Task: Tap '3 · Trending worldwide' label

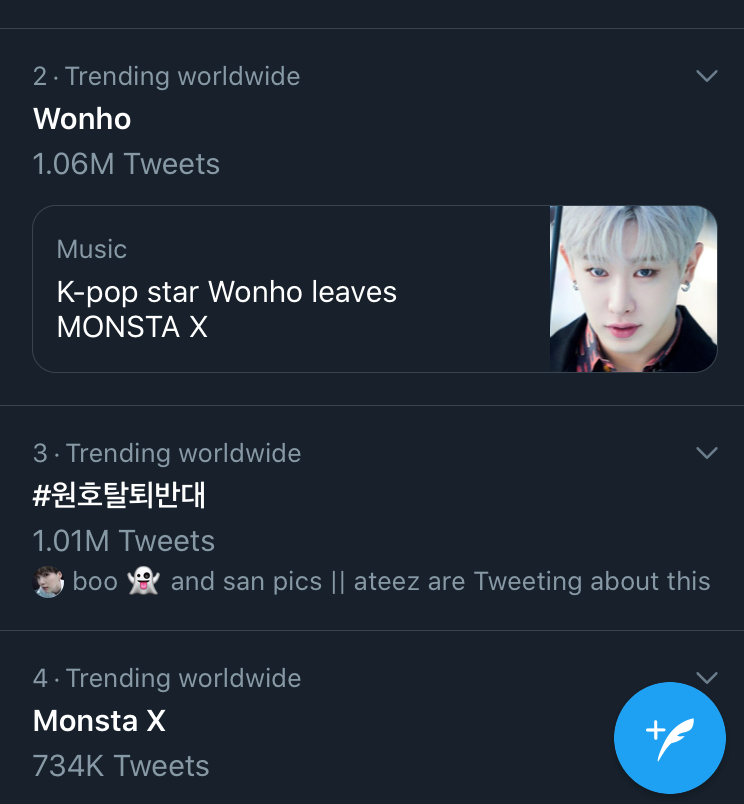Action: [x=167, y=453]
